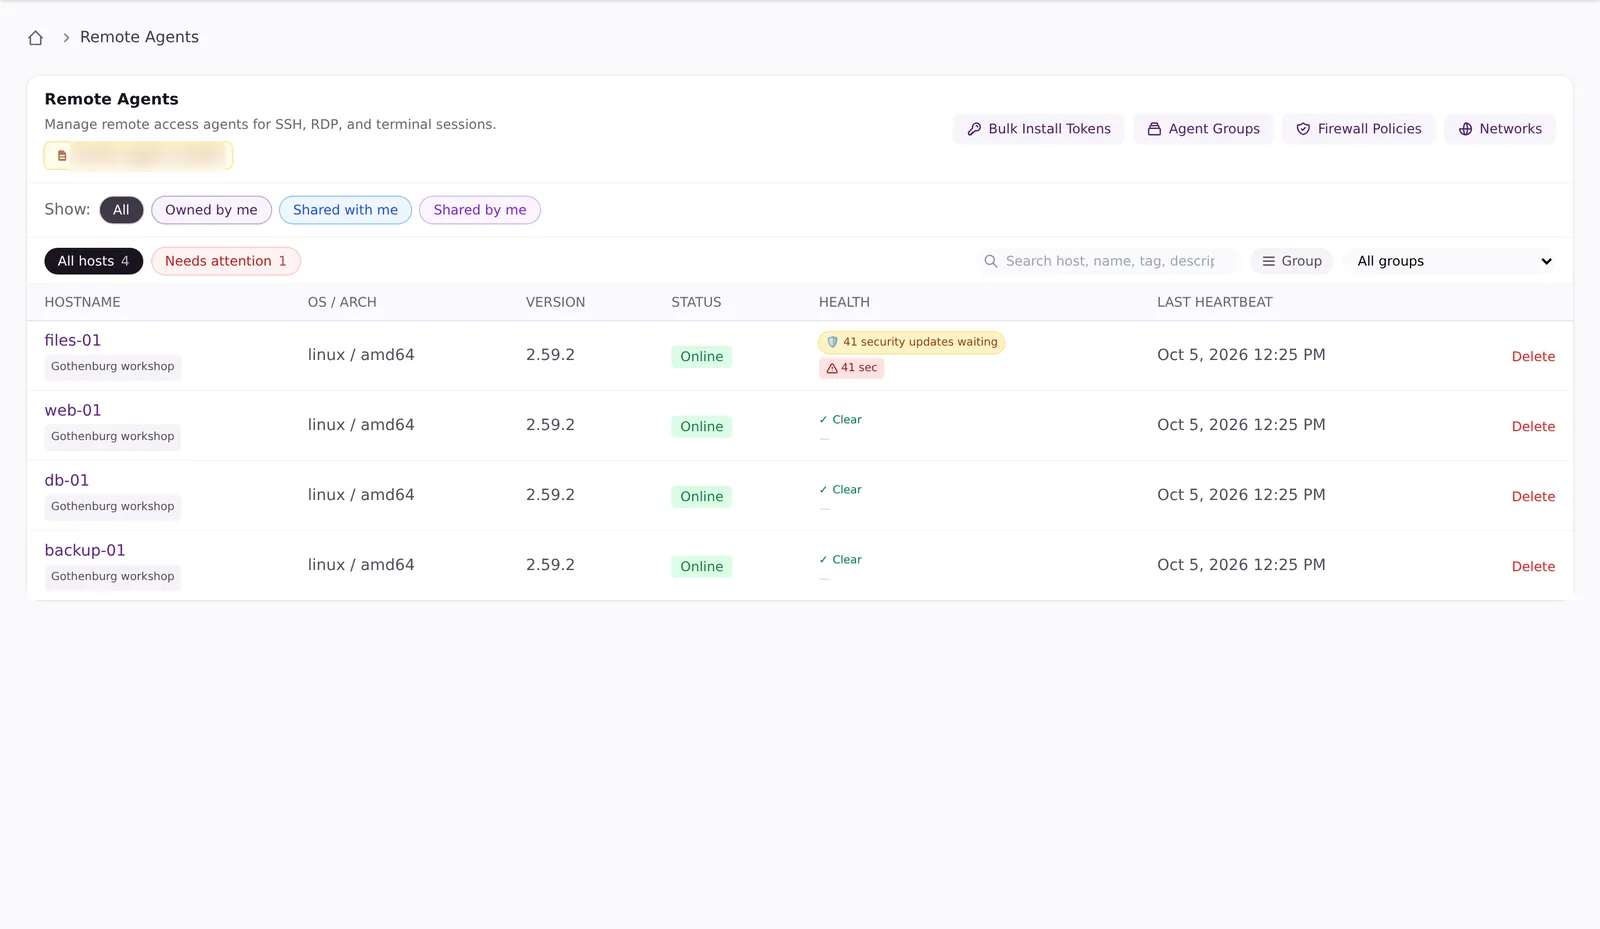Viewport: 1600px width, 929px height.
Task: Click the Online status for backup-01
Action: [x=702, y=567]
